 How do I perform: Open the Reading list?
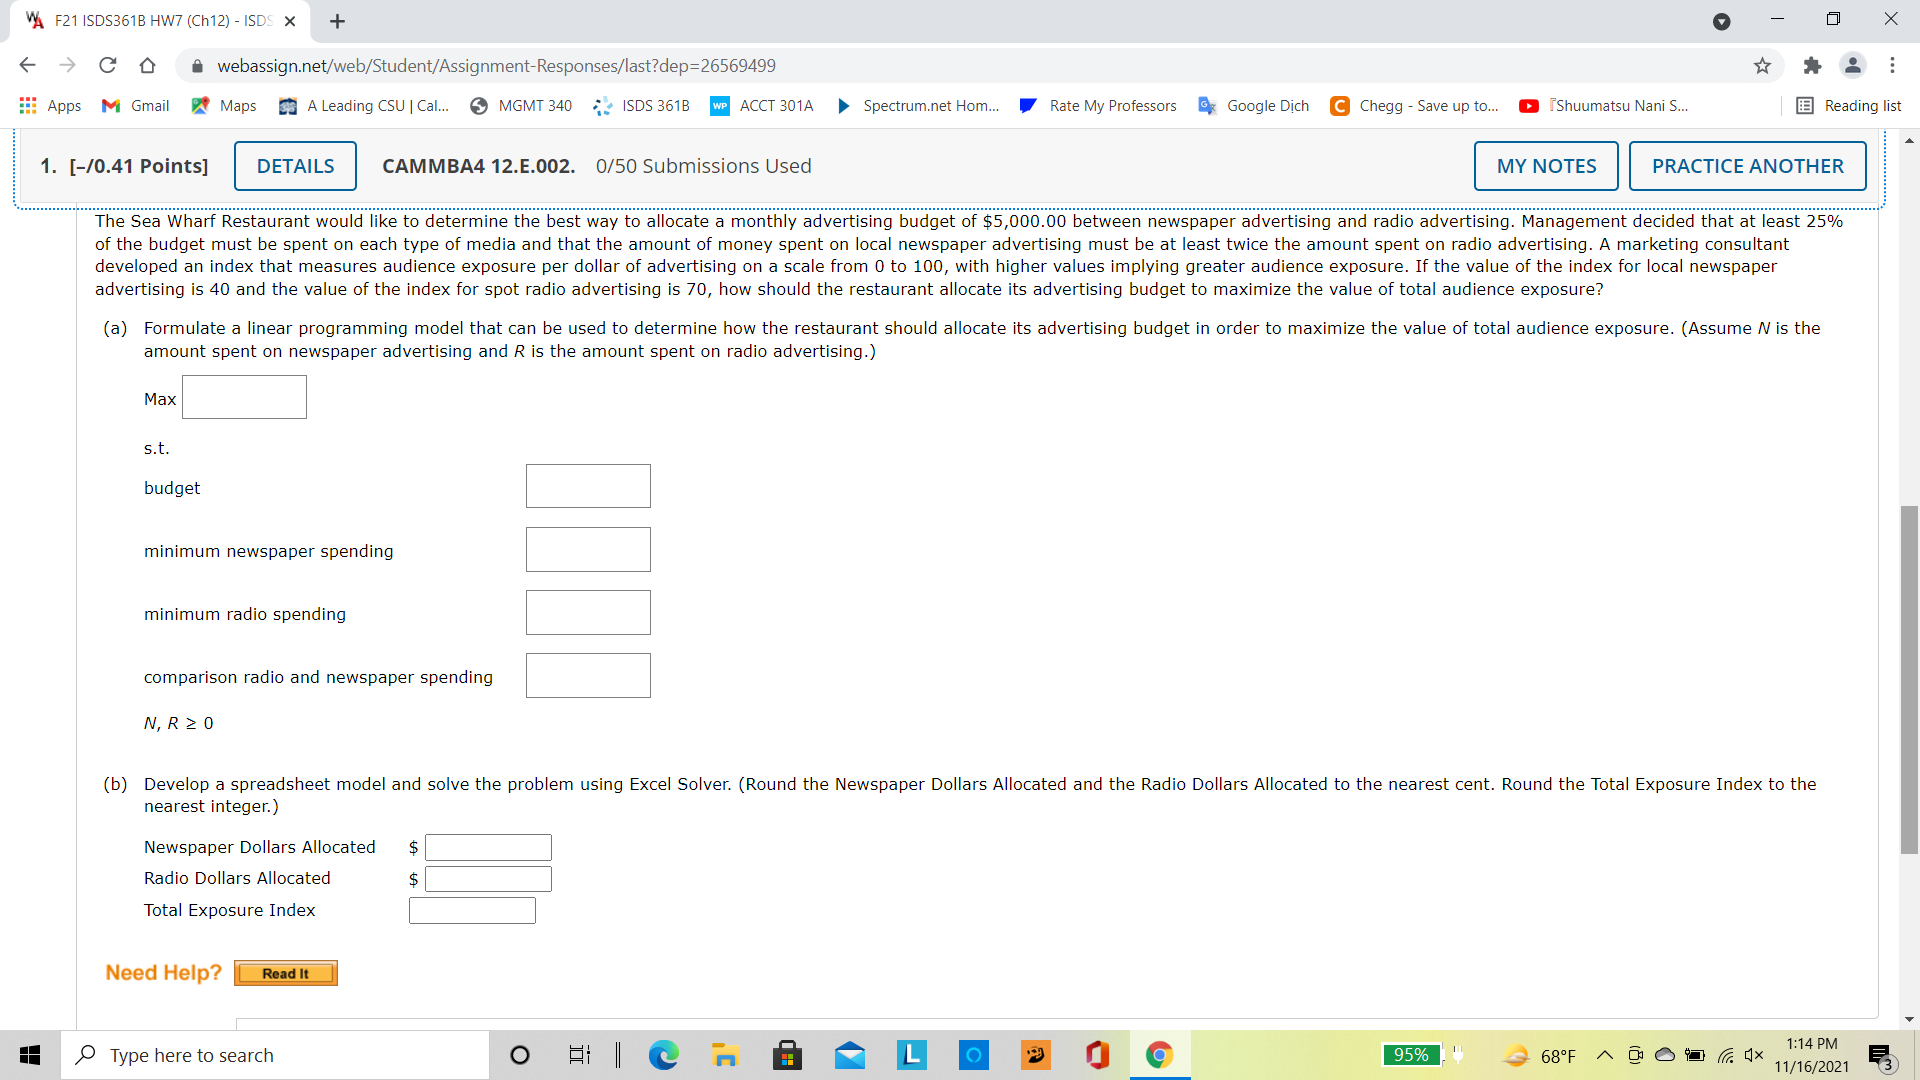point(1849,105)
